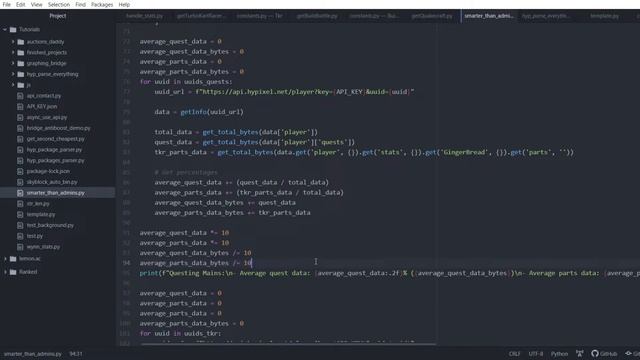Click the hyp_packages_parser.py file icon
Screen dimensions: 640x360
point(20,160)
